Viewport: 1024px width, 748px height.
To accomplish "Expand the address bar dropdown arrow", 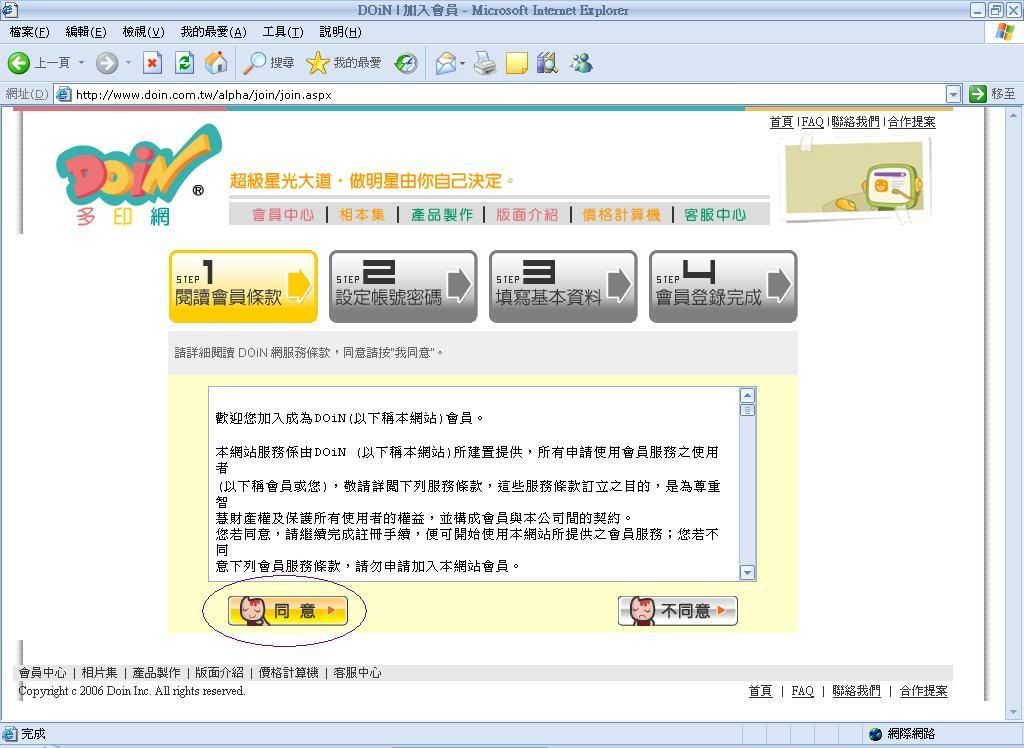I will (x=951, y=94).
